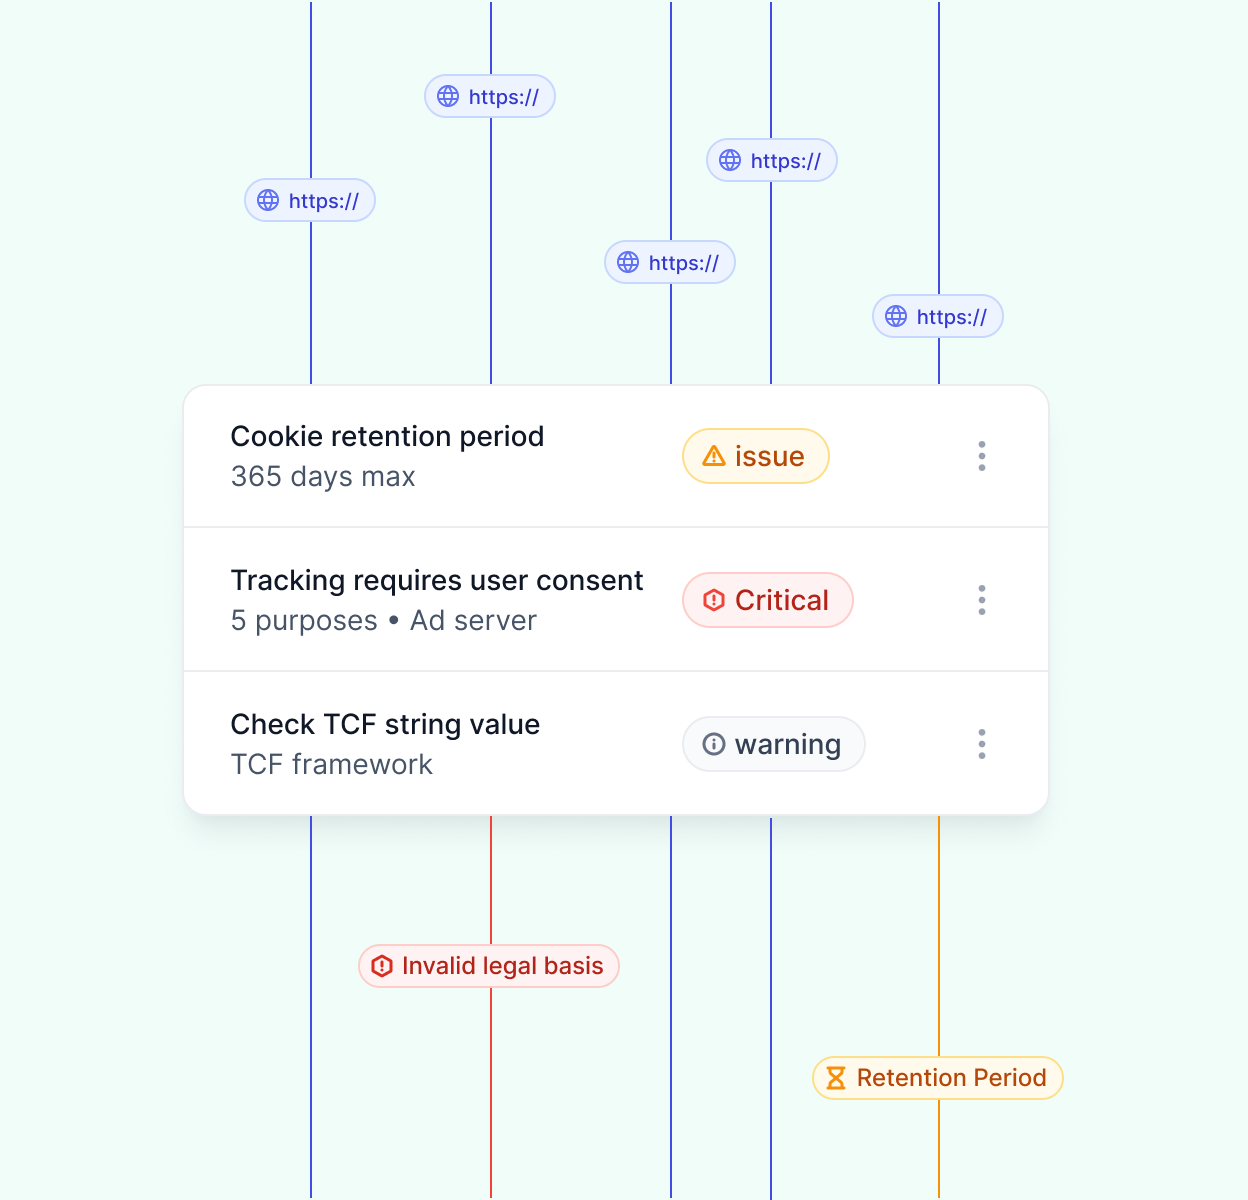Click the globe icon in the rightmost https pill

pos(896,316)
